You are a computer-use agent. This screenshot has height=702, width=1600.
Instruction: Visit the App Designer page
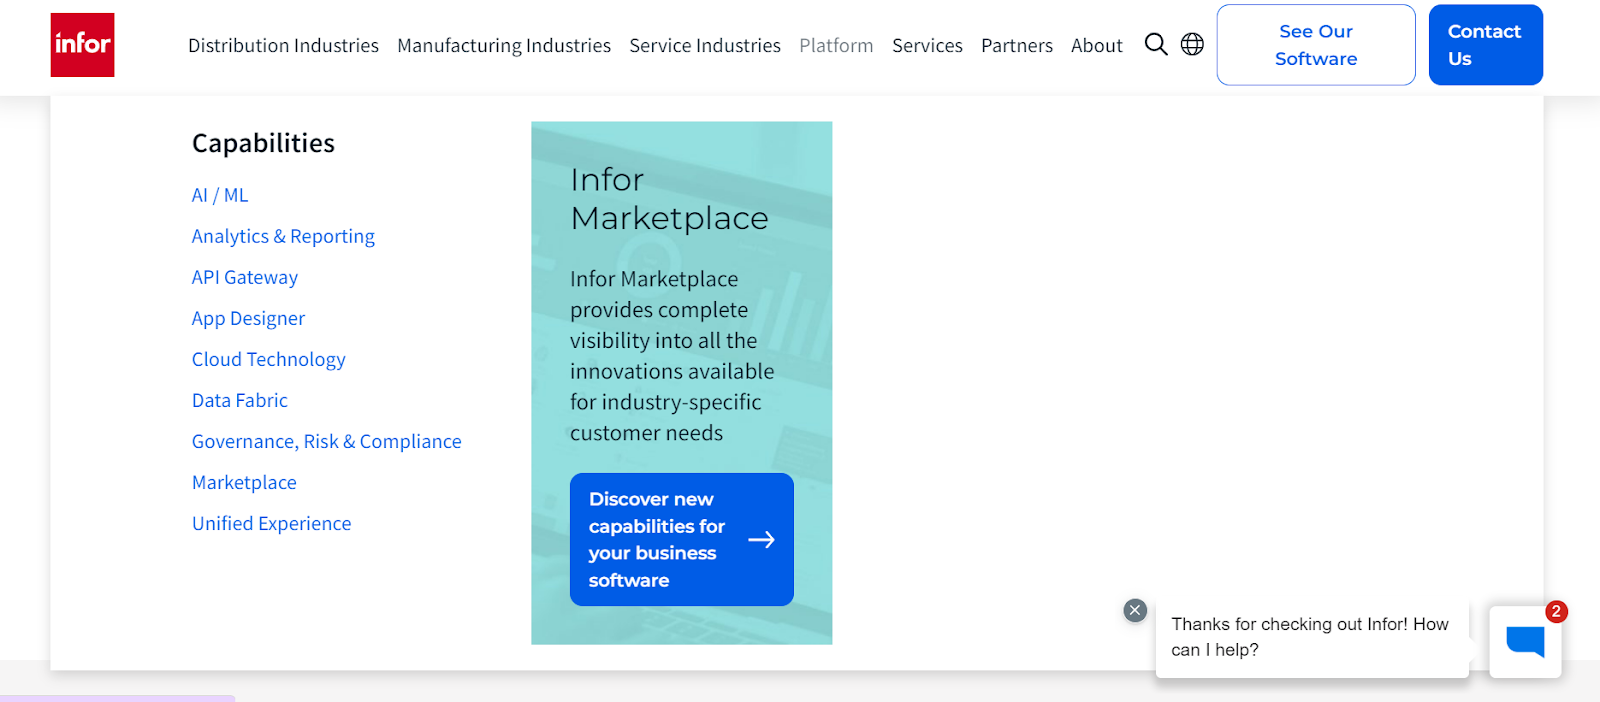pyautogui.click(x=248, y=318)
